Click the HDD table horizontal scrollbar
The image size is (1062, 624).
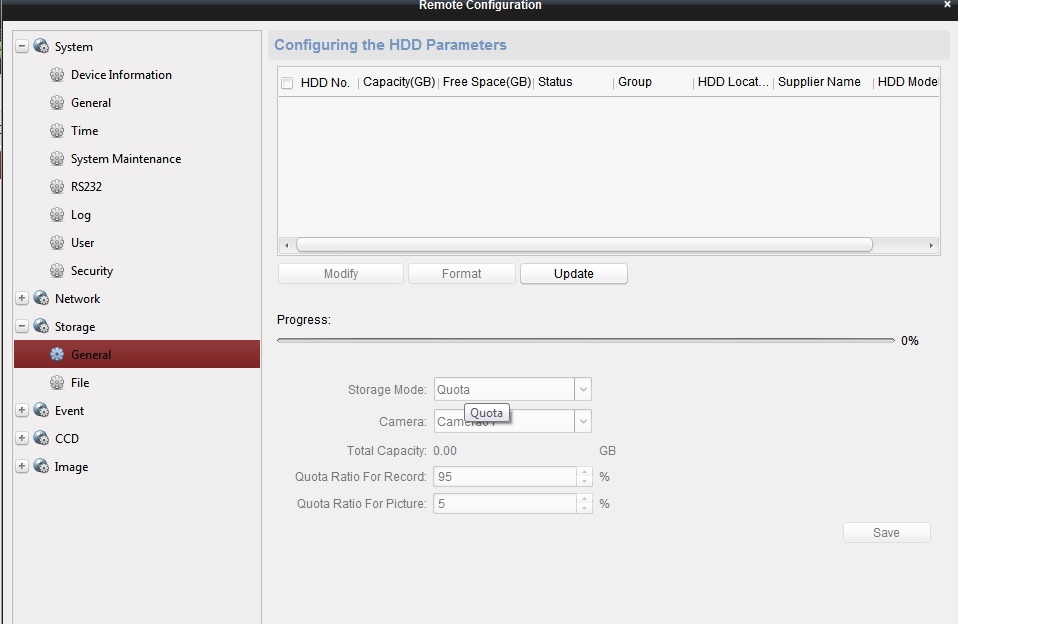pos(584,245)
